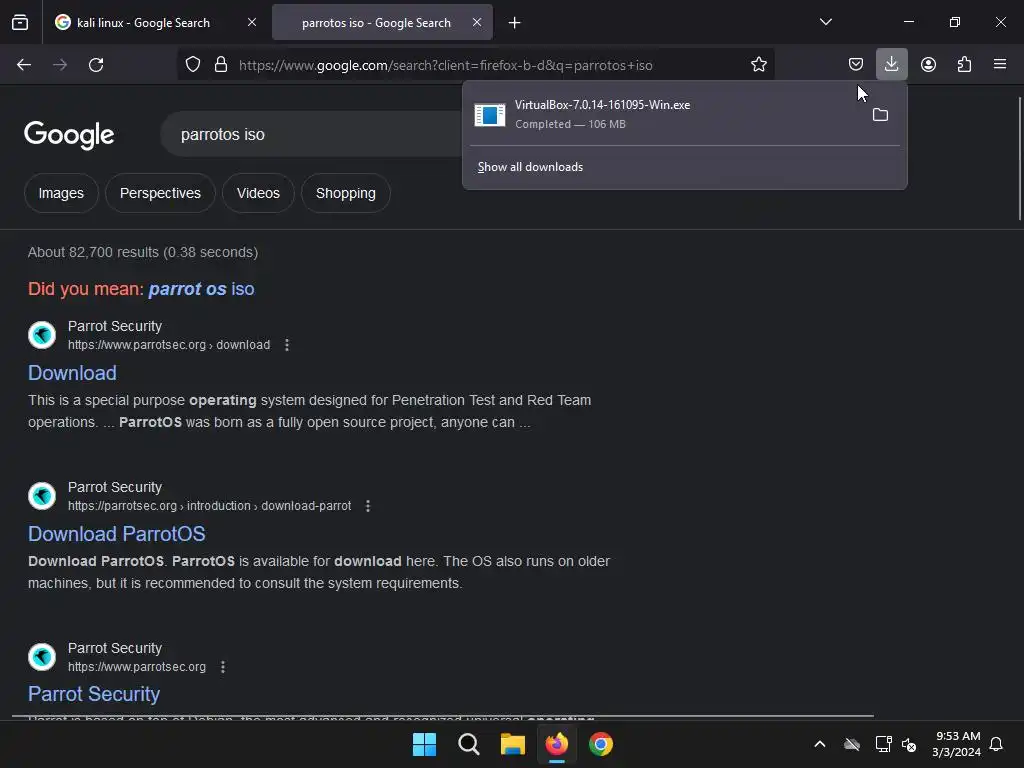
Task: Filter results by Shopping
Action: click(345, 193)
